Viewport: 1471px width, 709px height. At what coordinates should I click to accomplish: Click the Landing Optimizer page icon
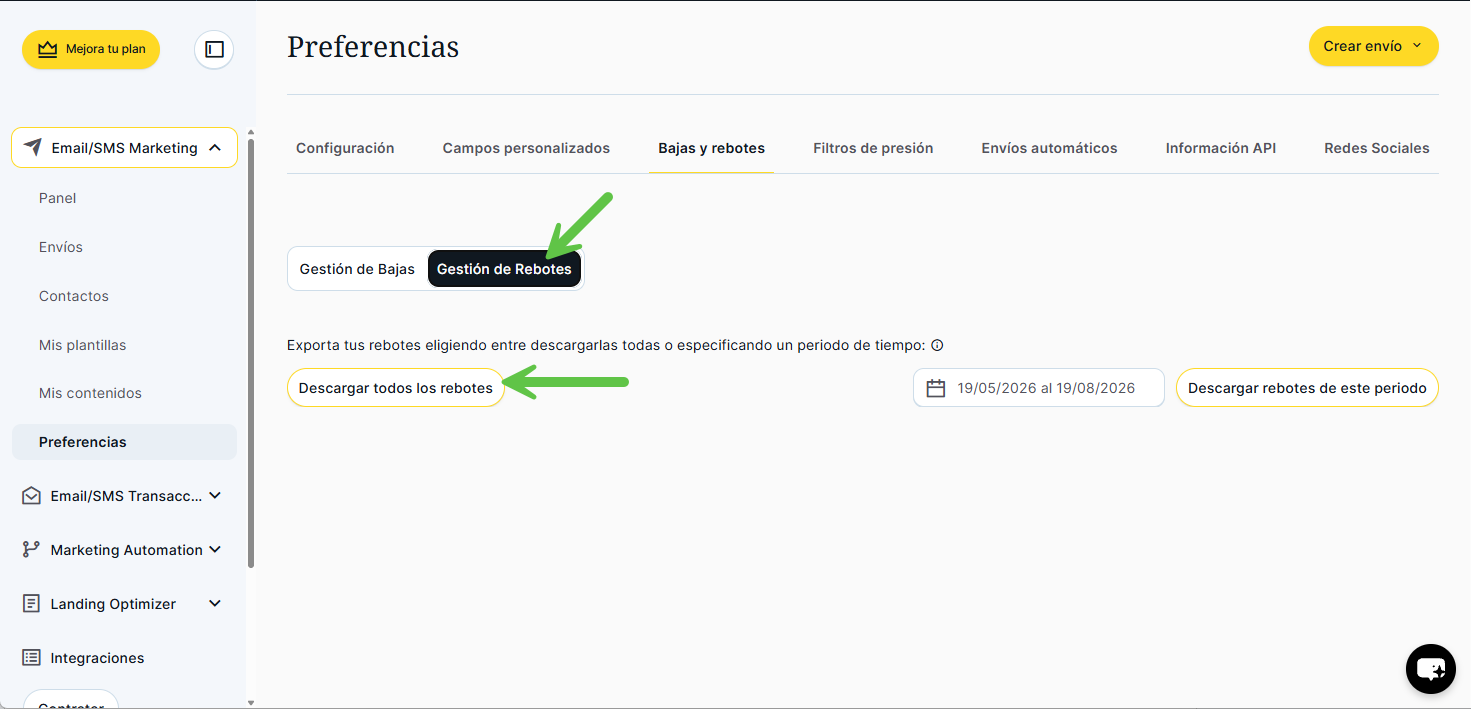coord(31,604)
